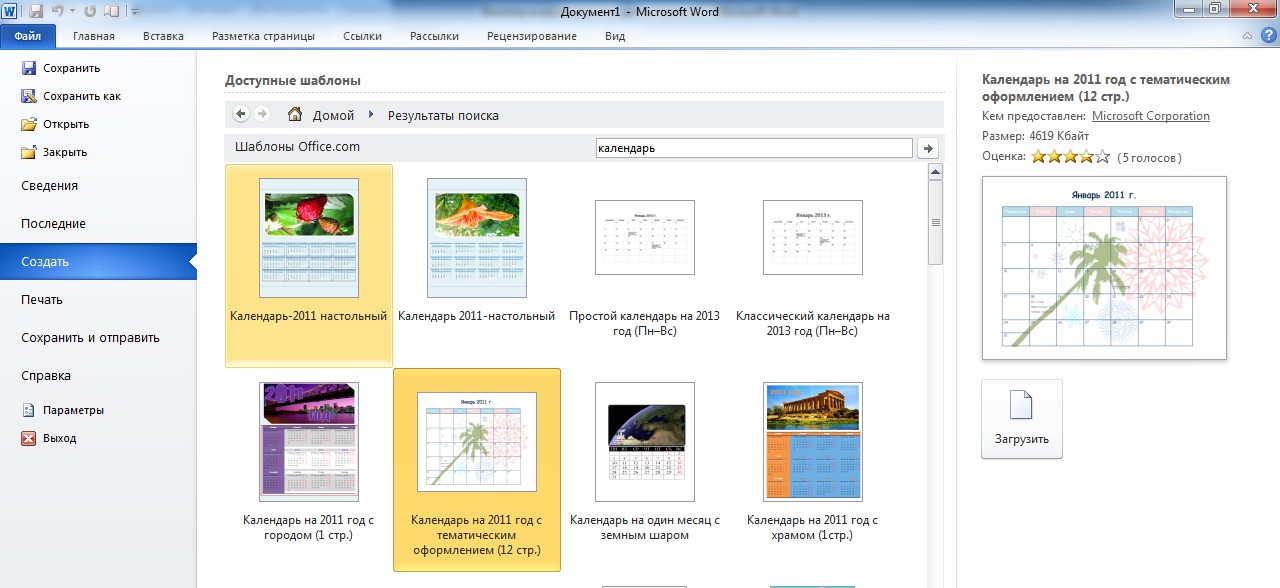Choose the Простой календарь на 2013 год template
The height and width of the screenshot is (588, 1280).
click(x=644, y=266)
